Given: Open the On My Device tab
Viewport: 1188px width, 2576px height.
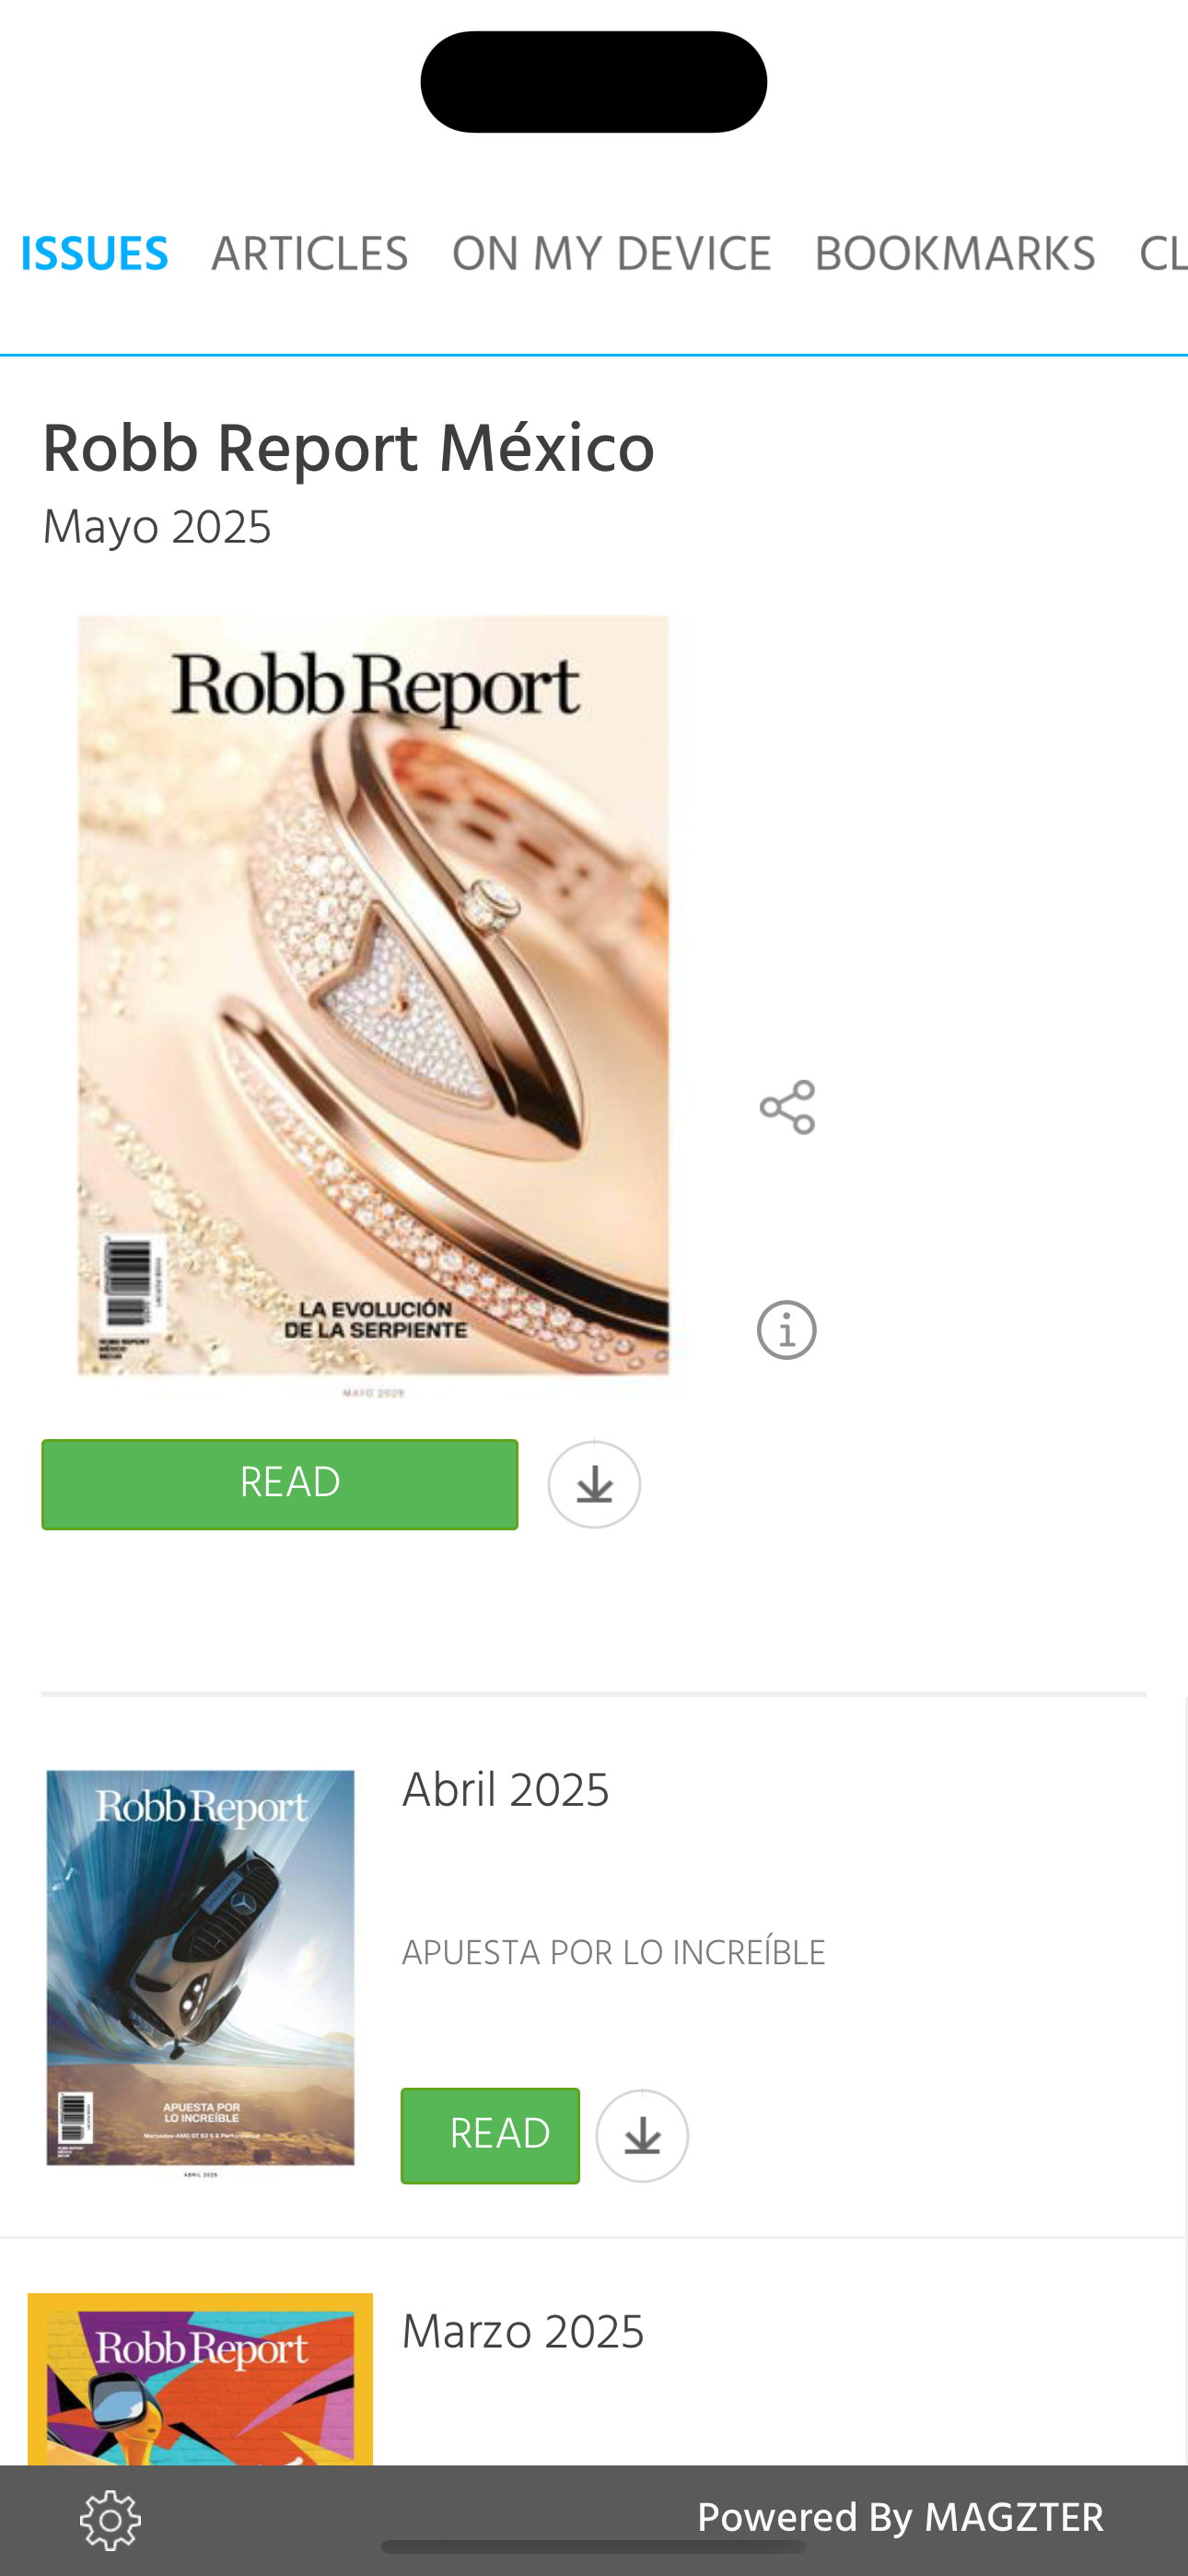Looking at the screenshot, I should [612, 254].
